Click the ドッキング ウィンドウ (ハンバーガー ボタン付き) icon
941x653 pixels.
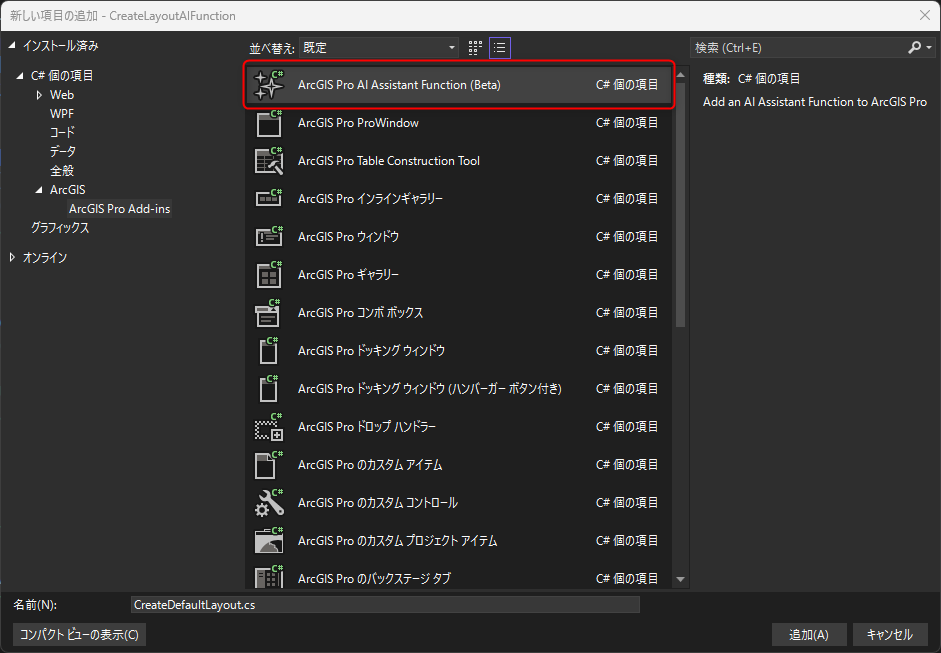268,388
